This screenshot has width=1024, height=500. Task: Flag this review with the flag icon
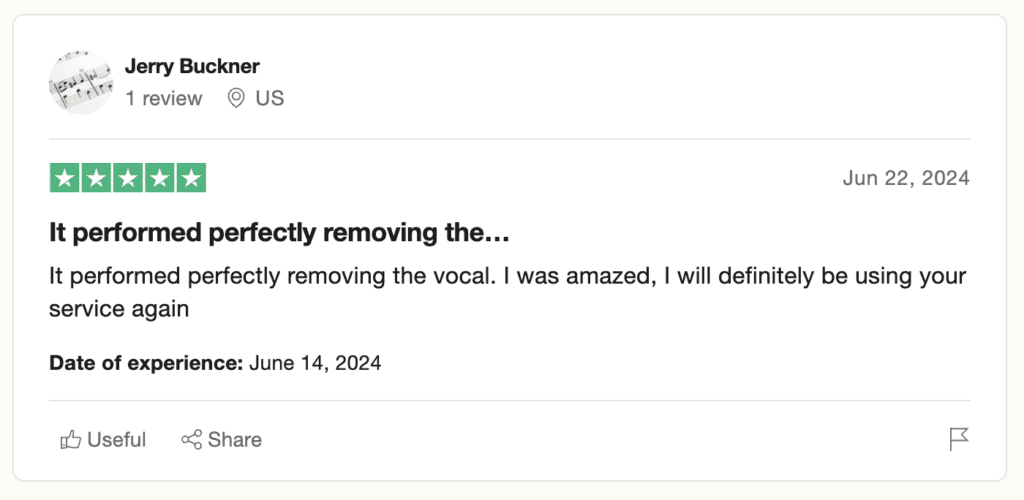point(959,439)
